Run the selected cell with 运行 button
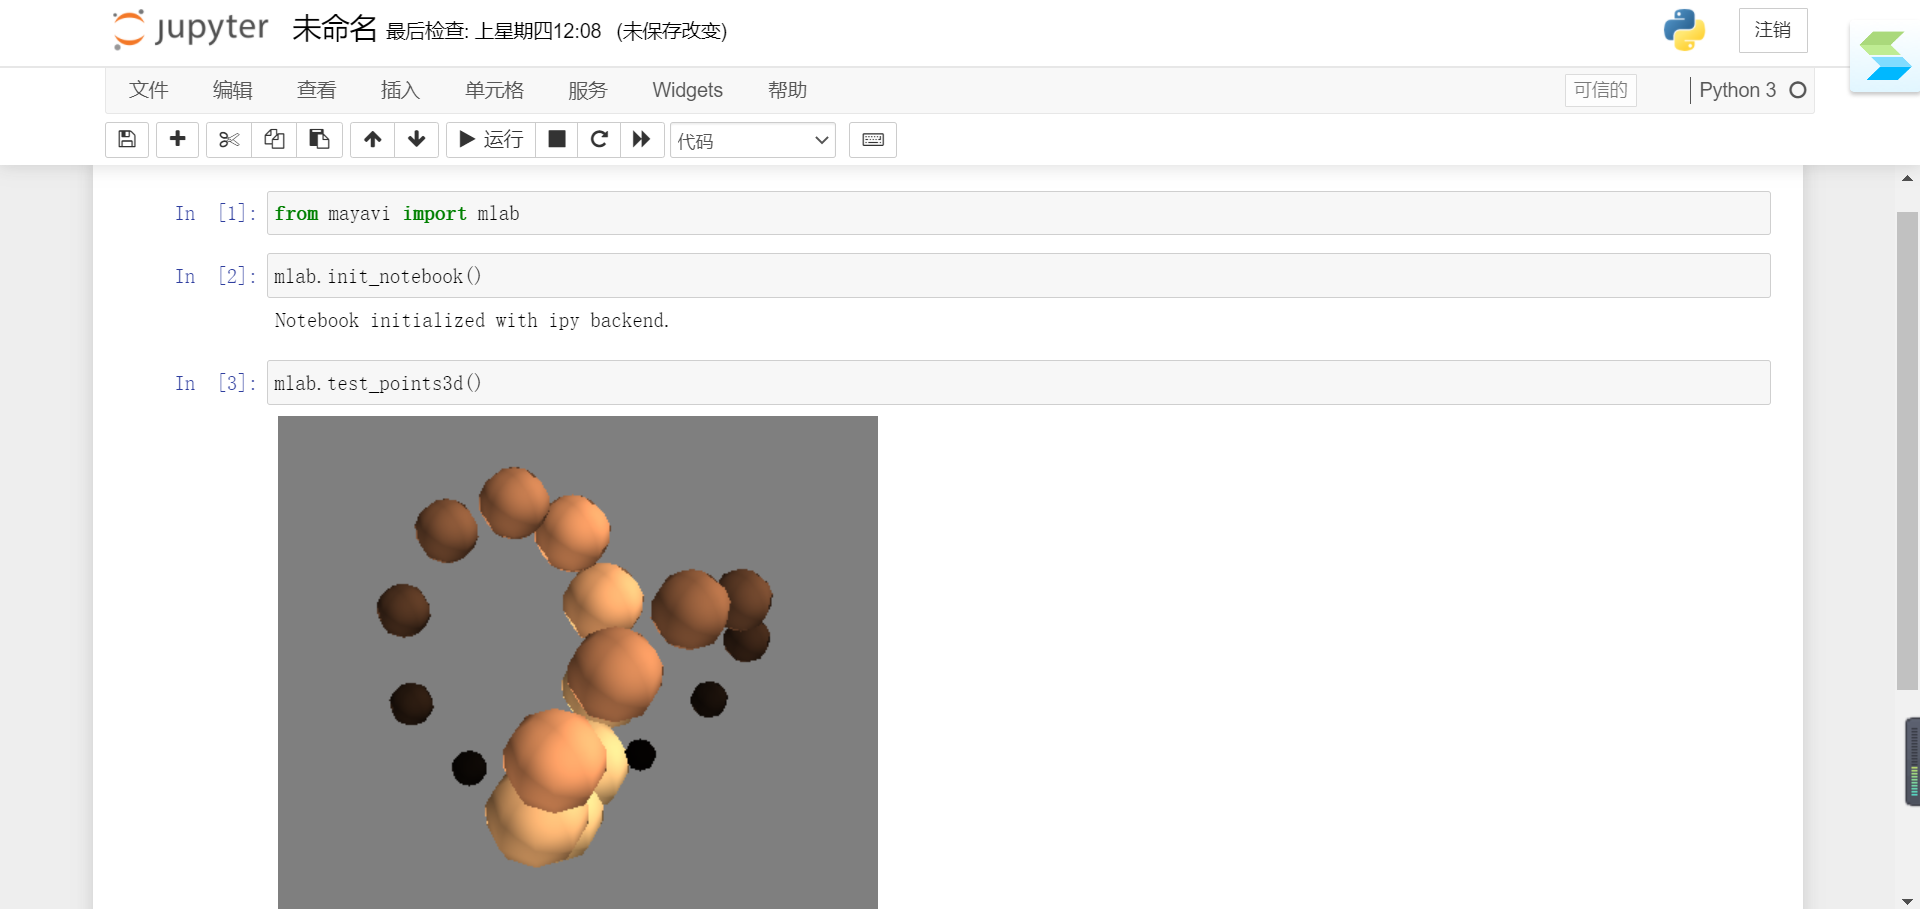This screenshot has height=909, width=1920. (x=490, y=140)
